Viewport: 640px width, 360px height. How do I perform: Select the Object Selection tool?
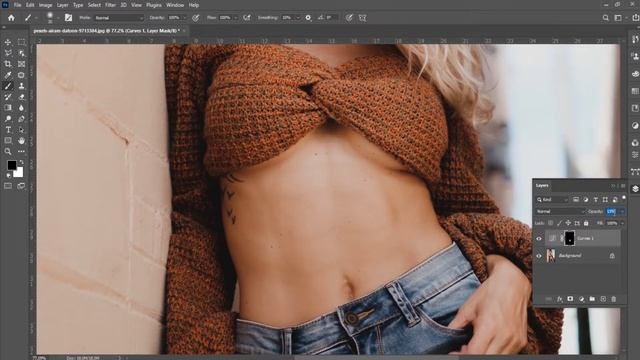(x=21, y=53)
